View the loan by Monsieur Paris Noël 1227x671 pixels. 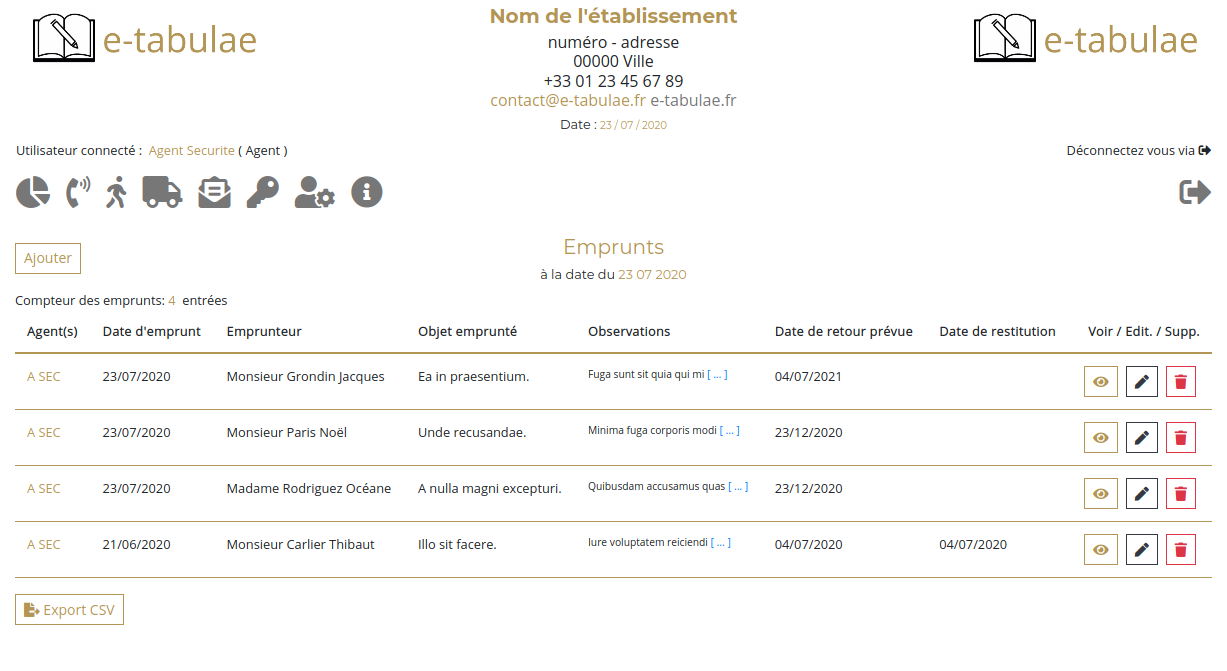pyautogui.click(x=1101, y=438)
